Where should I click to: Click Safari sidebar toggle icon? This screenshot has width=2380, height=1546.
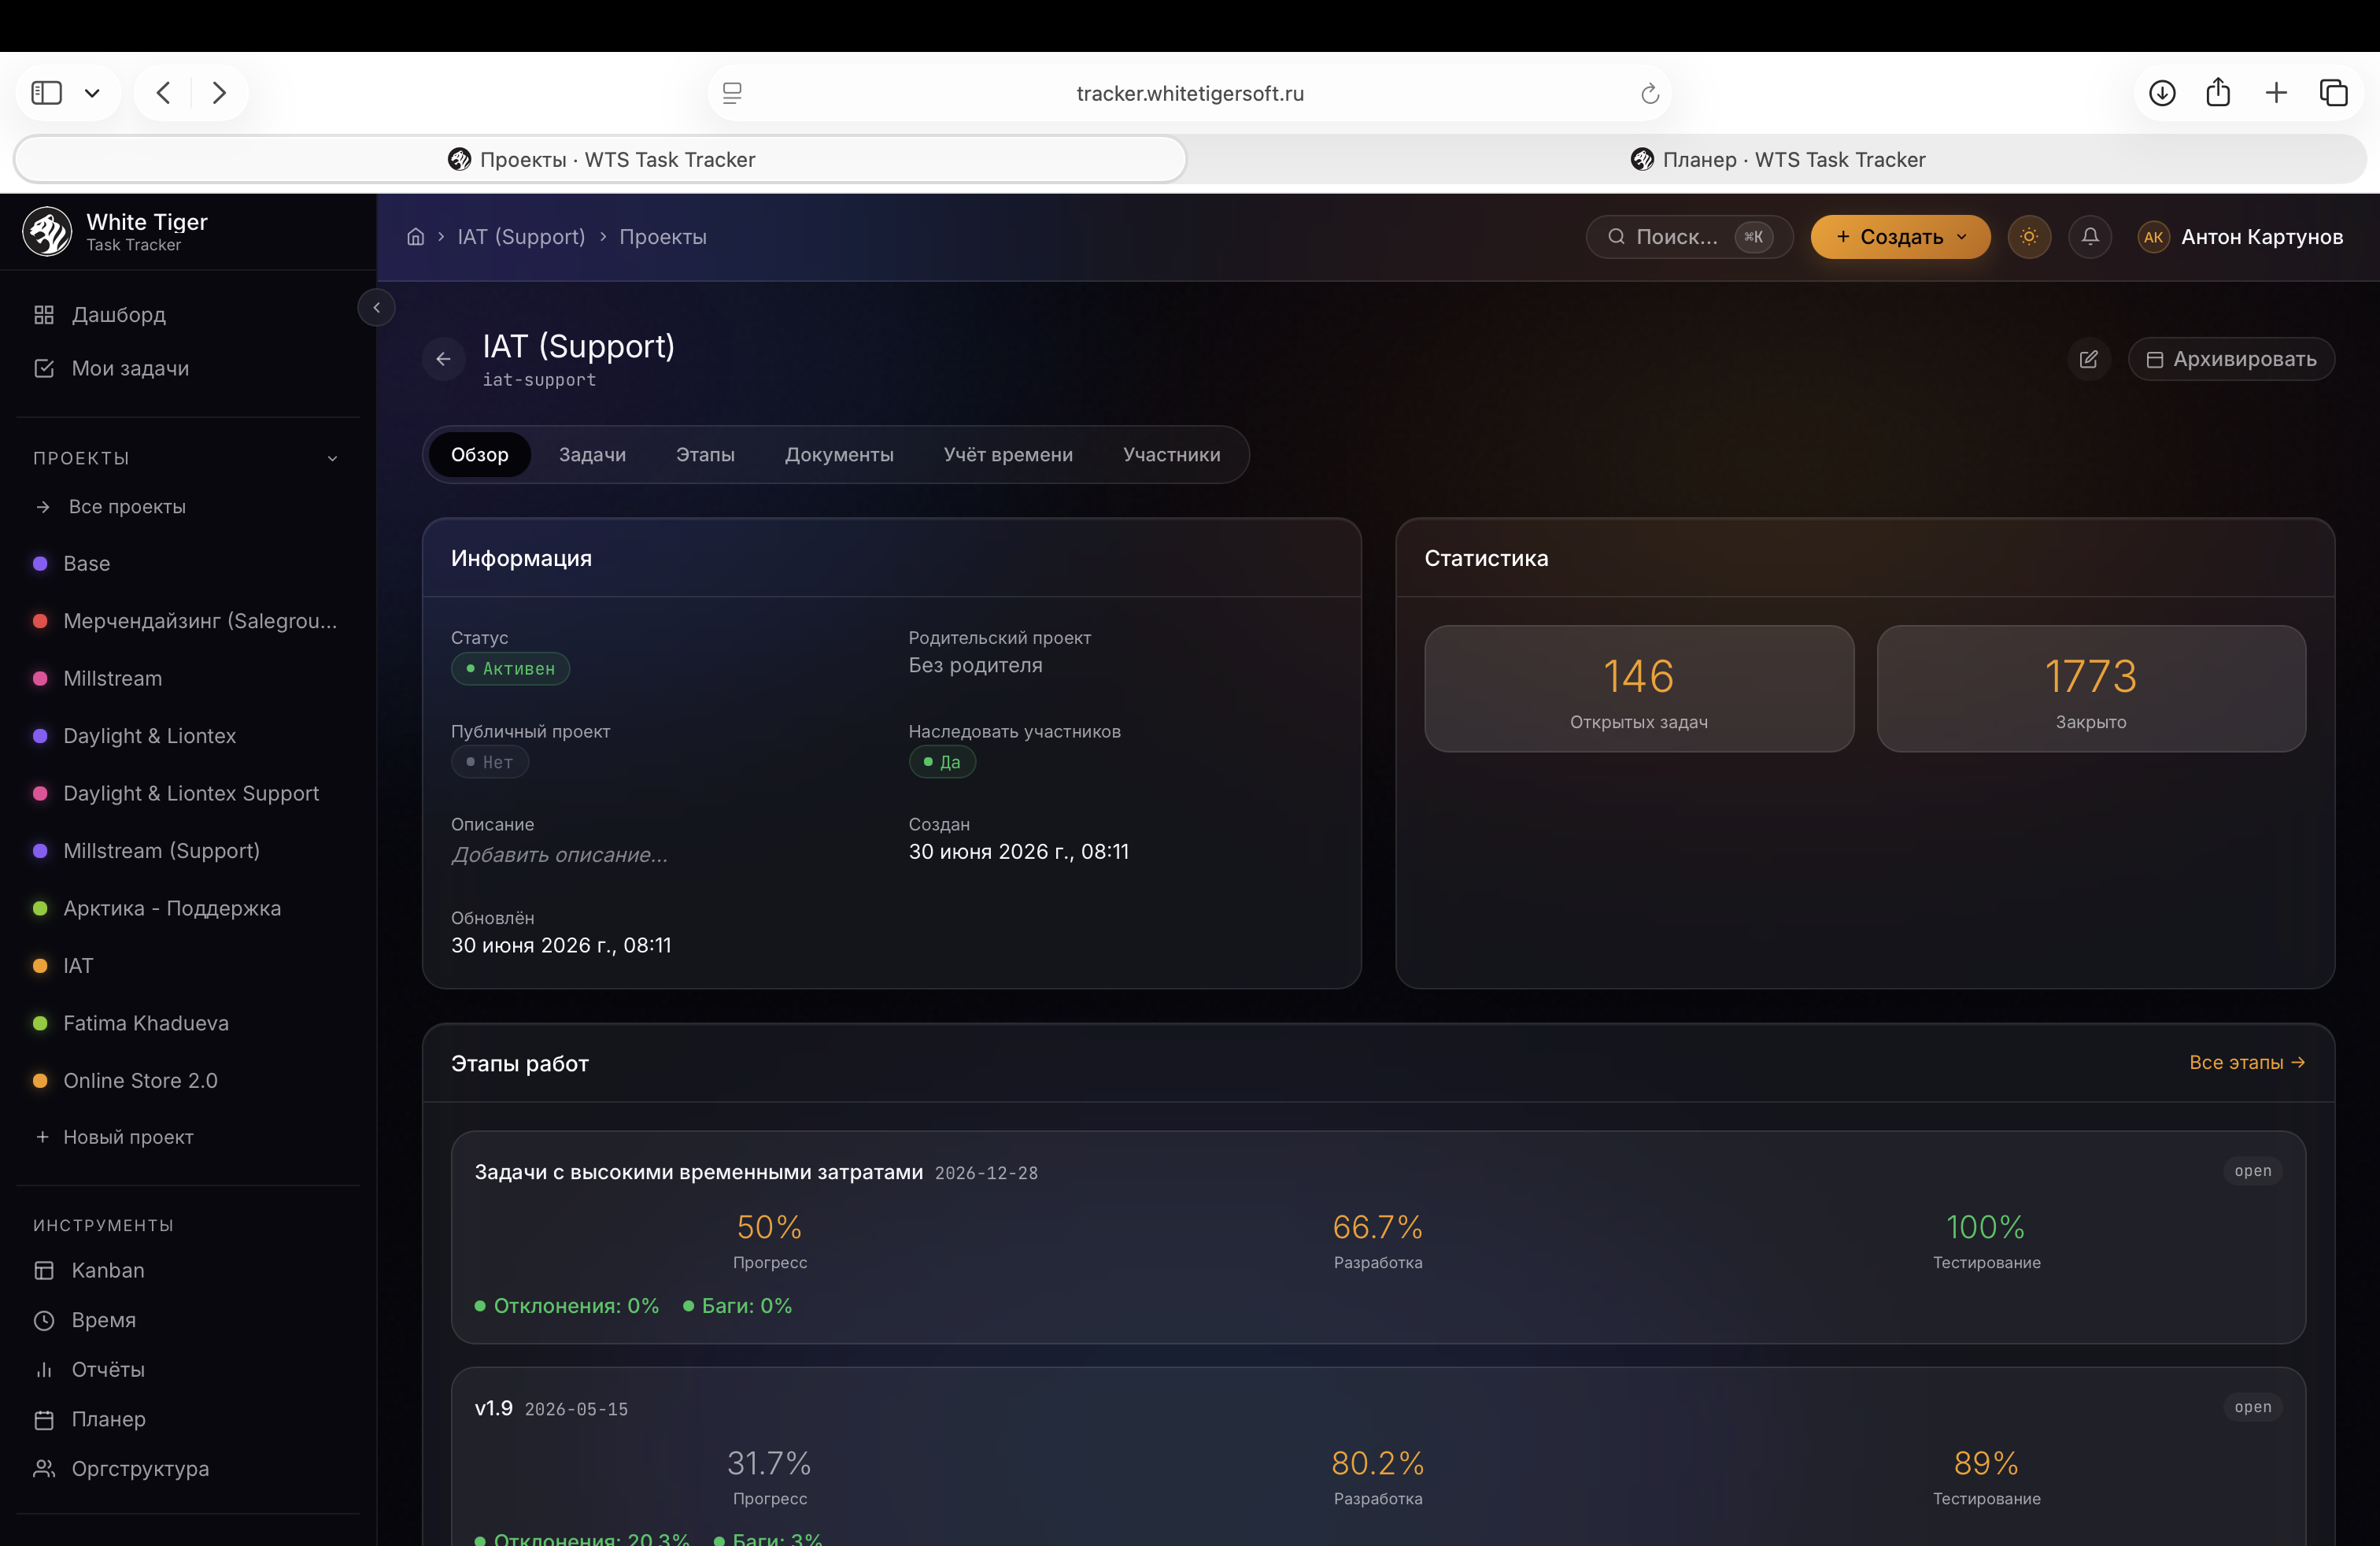click(x=47, y=93)
